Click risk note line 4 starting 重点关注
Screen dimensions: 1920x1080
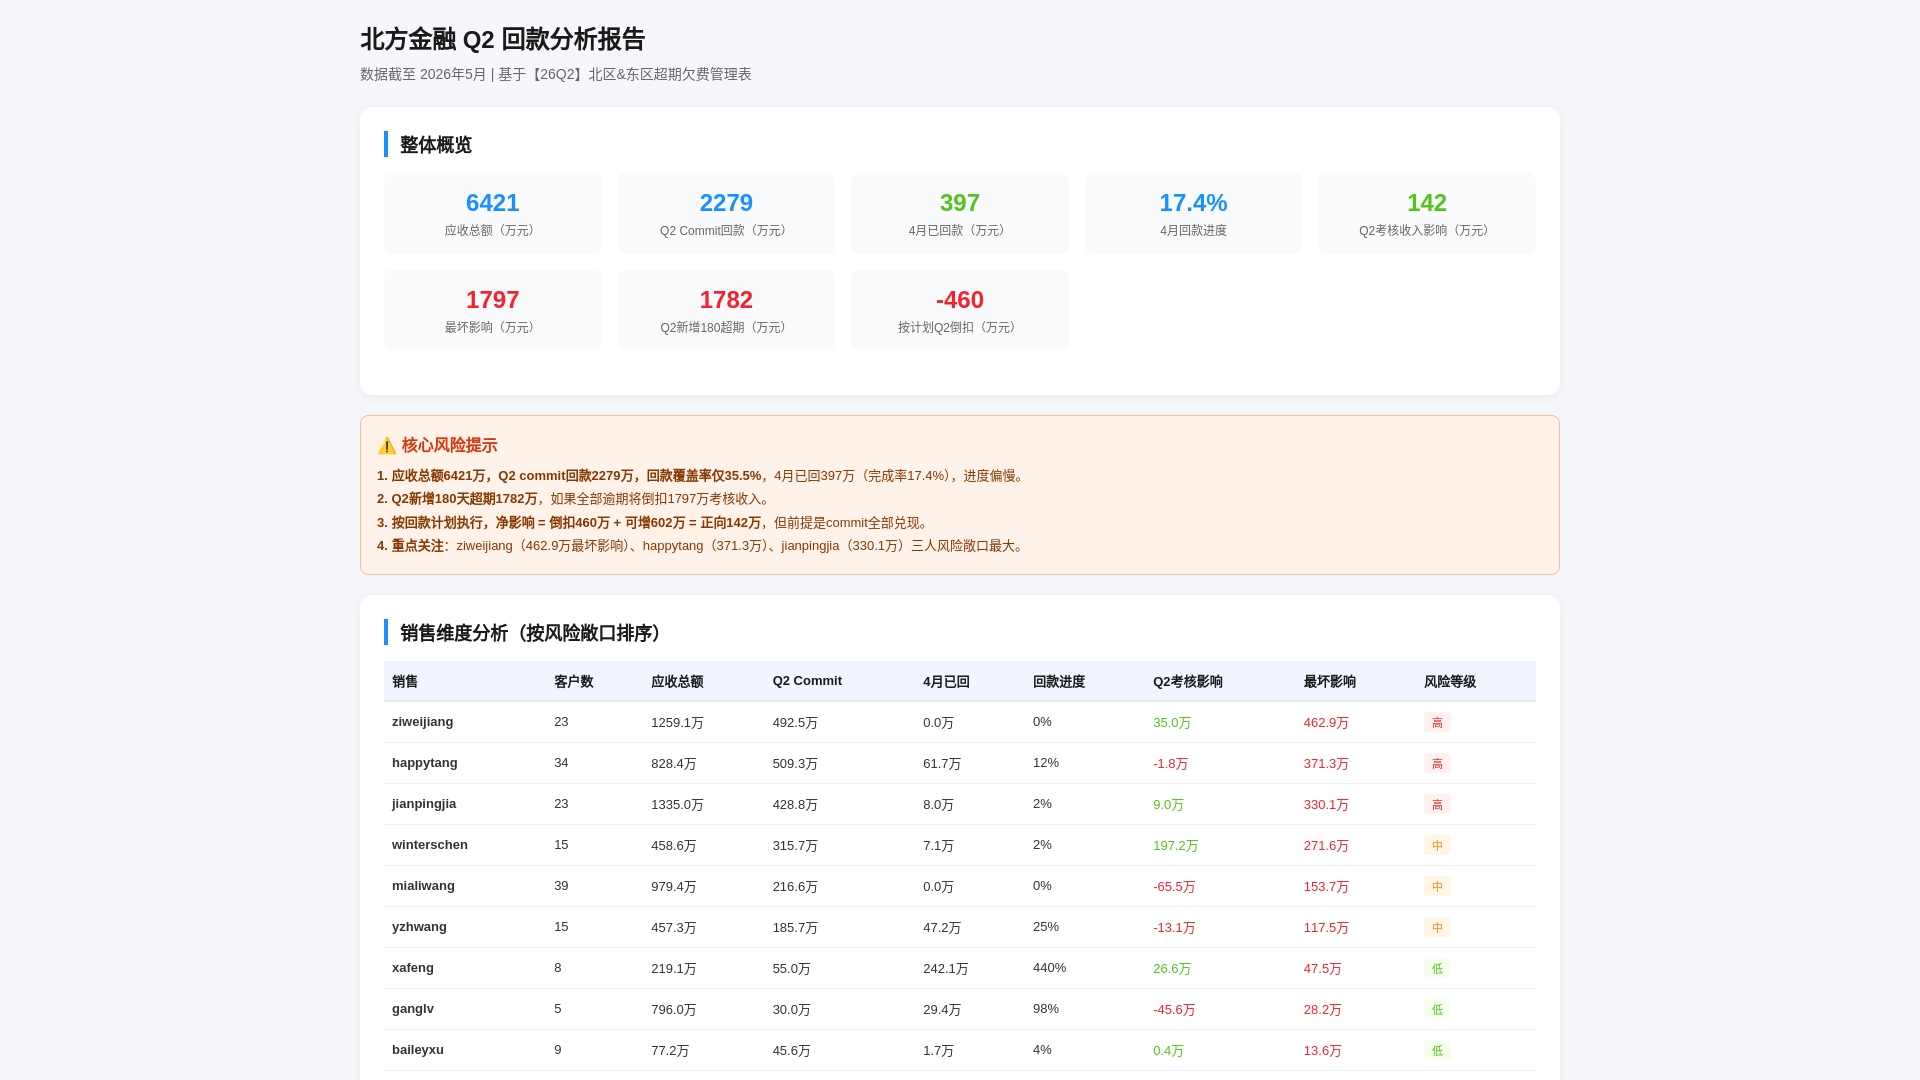click(702, 546)
